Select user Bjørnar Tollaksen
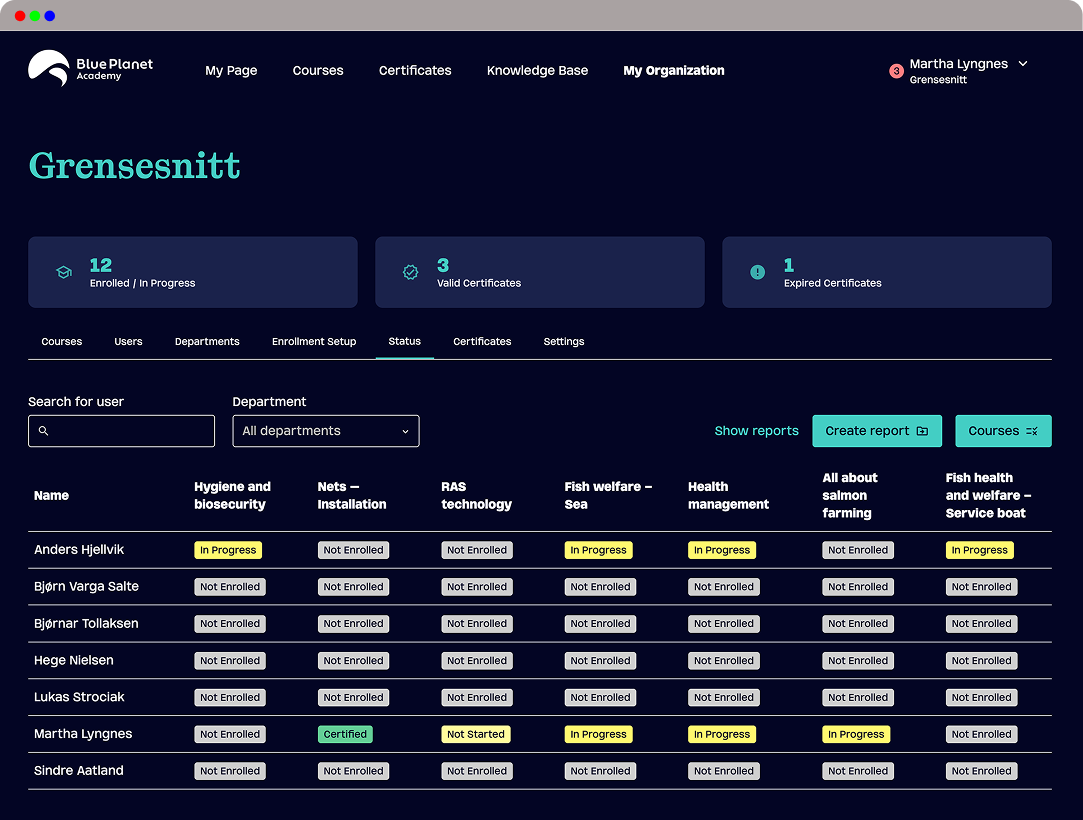 (x=86, y=623)
